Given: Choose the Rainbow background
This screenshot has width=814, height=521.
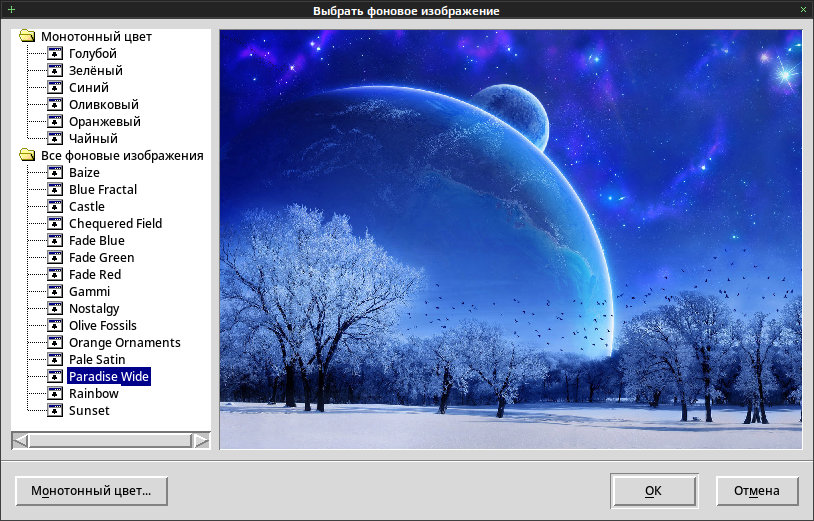Looking at the screenshot, I should pyautogui.click(x=94, y=393).
